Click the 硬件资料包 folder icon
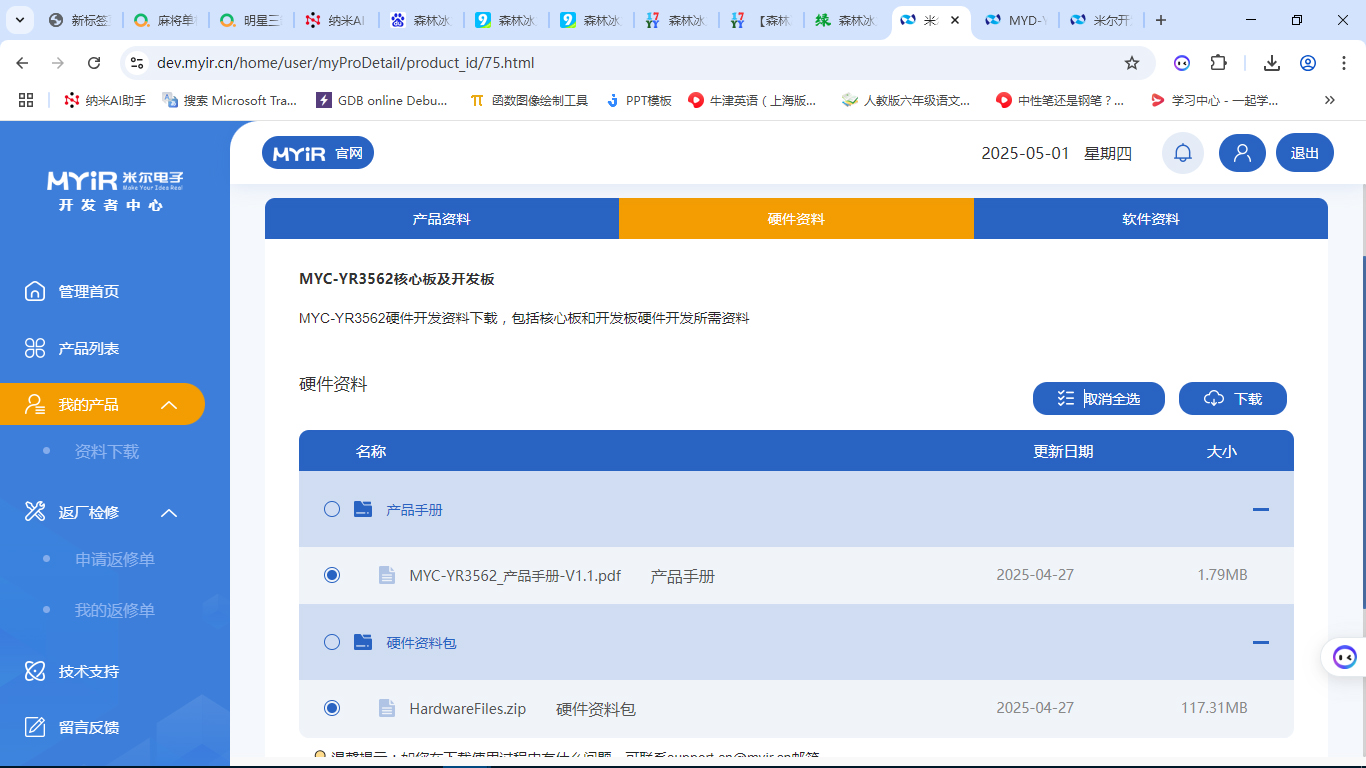 click(363, 642)
